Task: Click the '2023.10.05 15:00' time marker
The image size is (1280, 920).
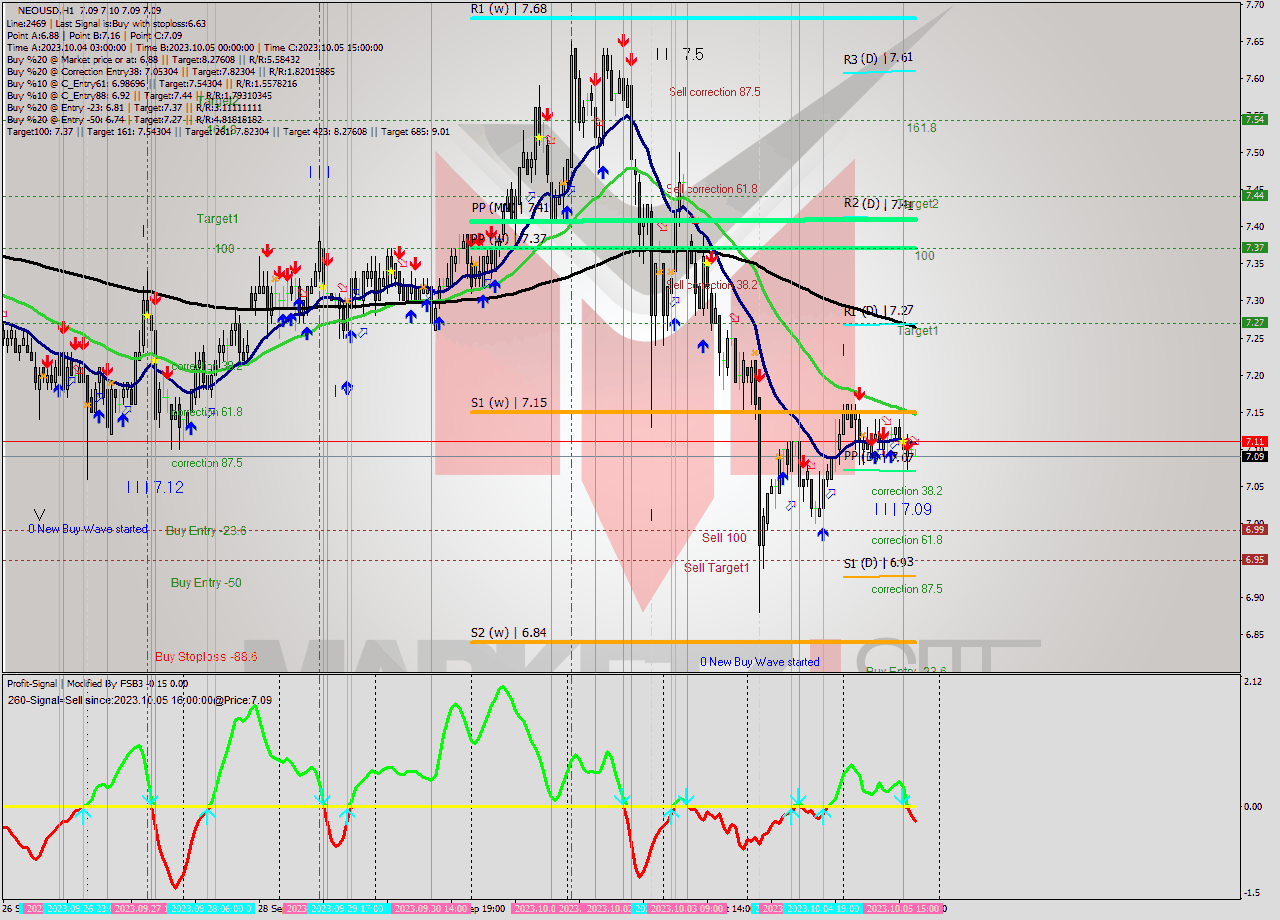Action: tap(904, 909)
